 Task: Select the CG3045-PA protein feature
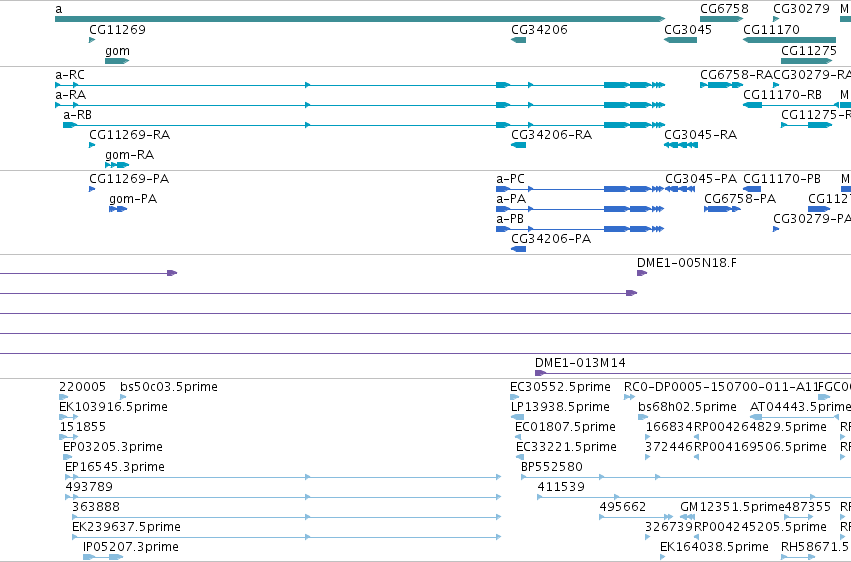click(x=680, y=189)
